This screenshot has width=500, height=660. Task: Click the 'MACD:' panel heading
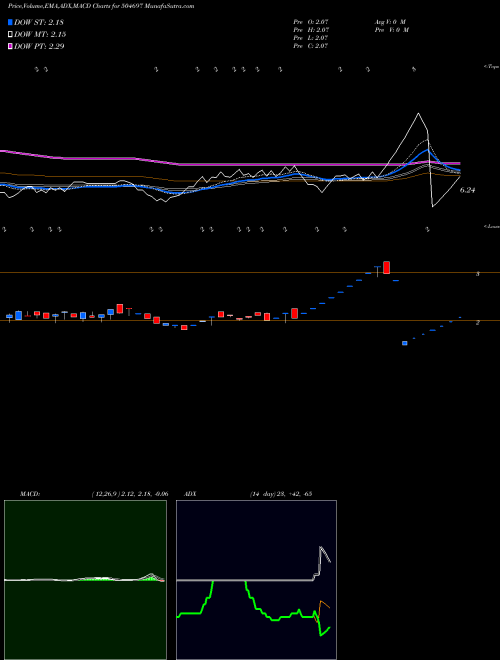(x=29, y=494)
